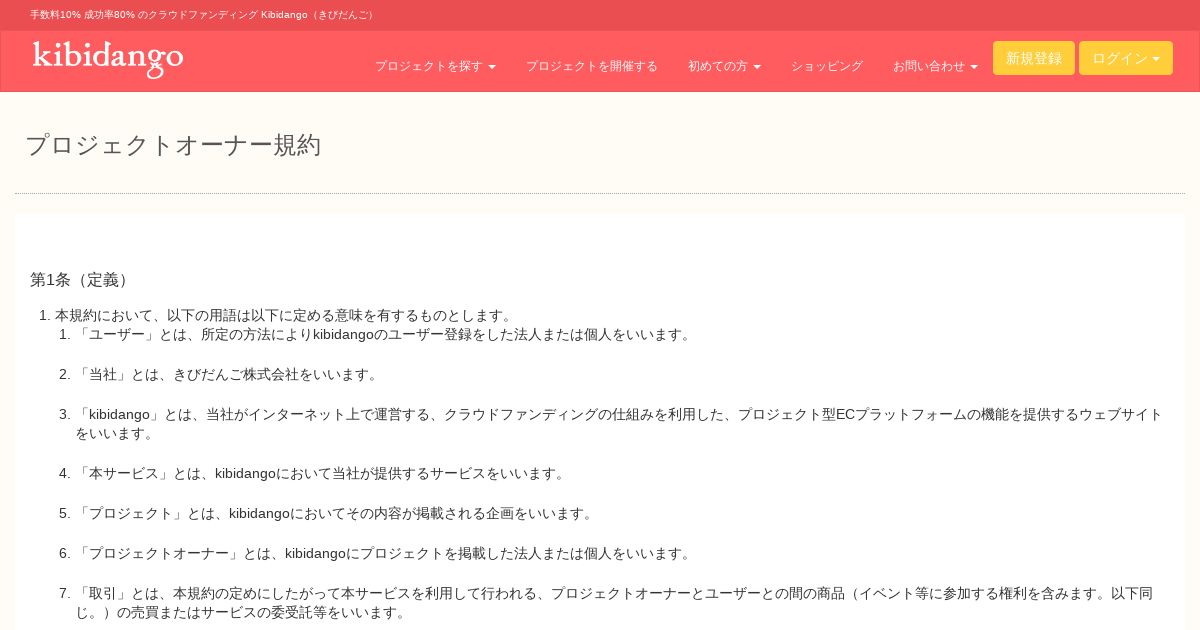Open the プロジェクトを探す dropdown menu

pyautogui.click(x=435, y=66)
